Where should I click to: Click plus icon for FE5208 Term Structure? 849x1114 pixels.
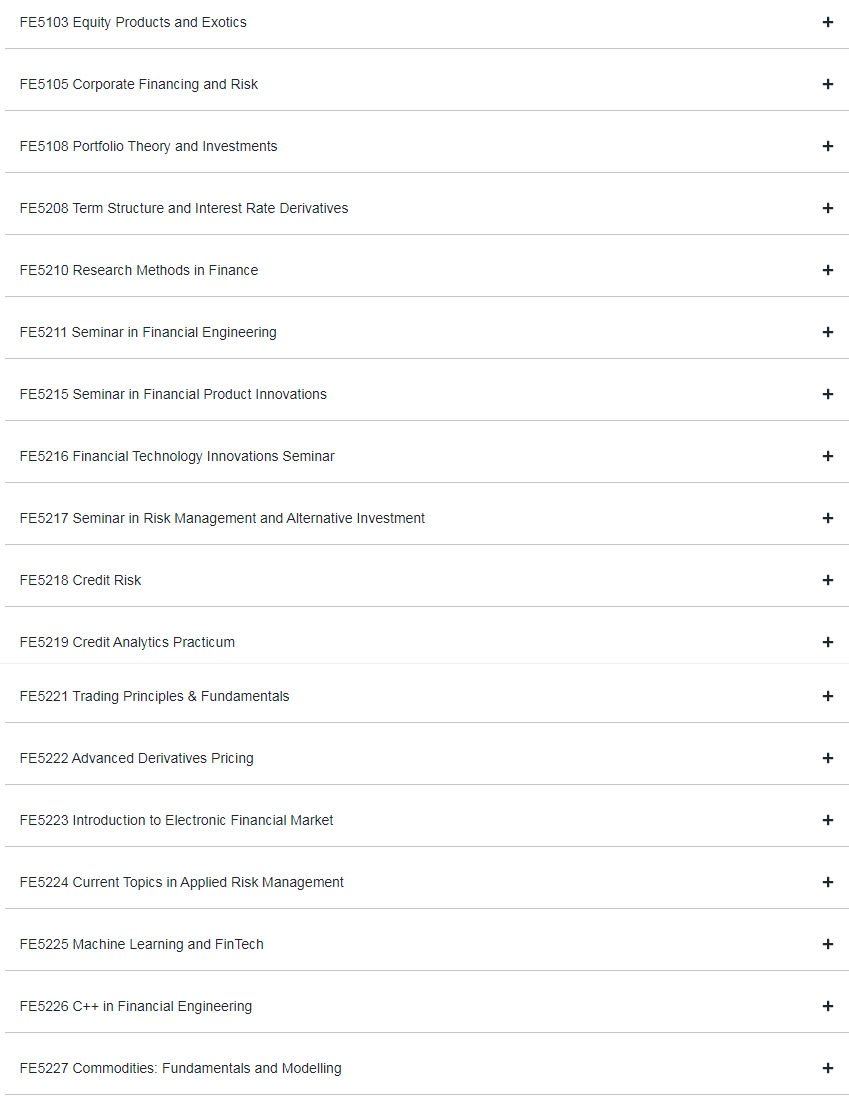point(827,208)
